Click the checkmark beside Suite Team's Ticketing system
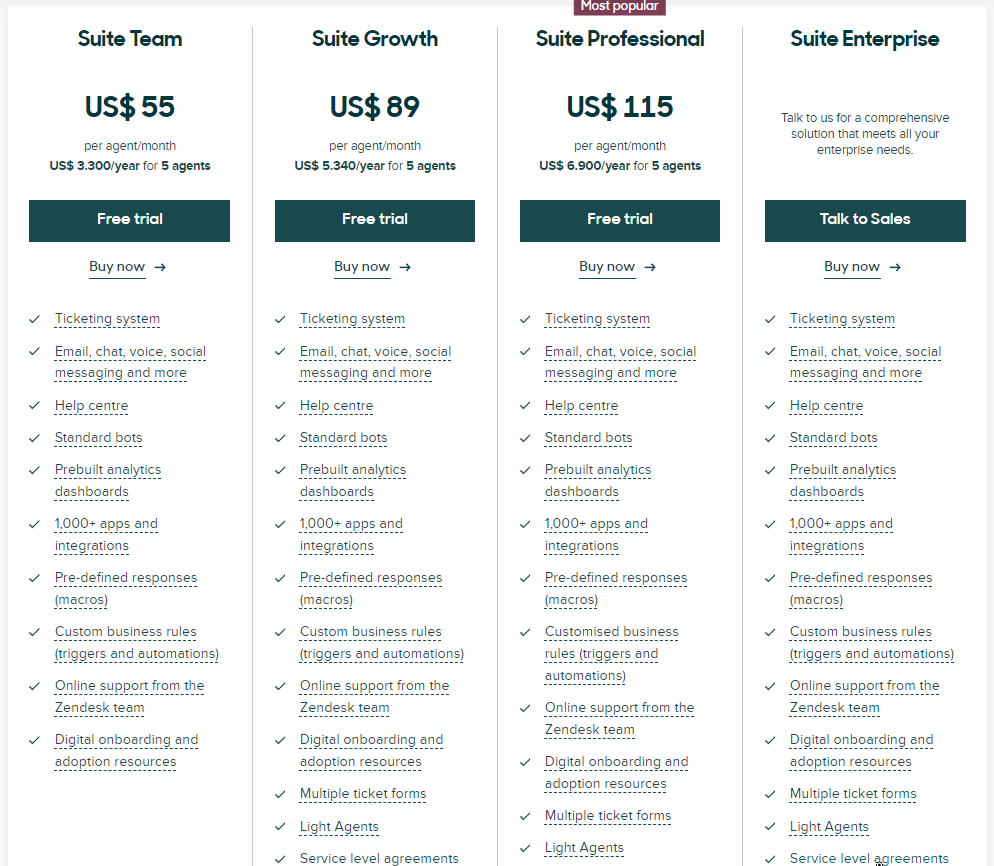The height and width of the screenshot is (866, 994). (x=34, y=319)
